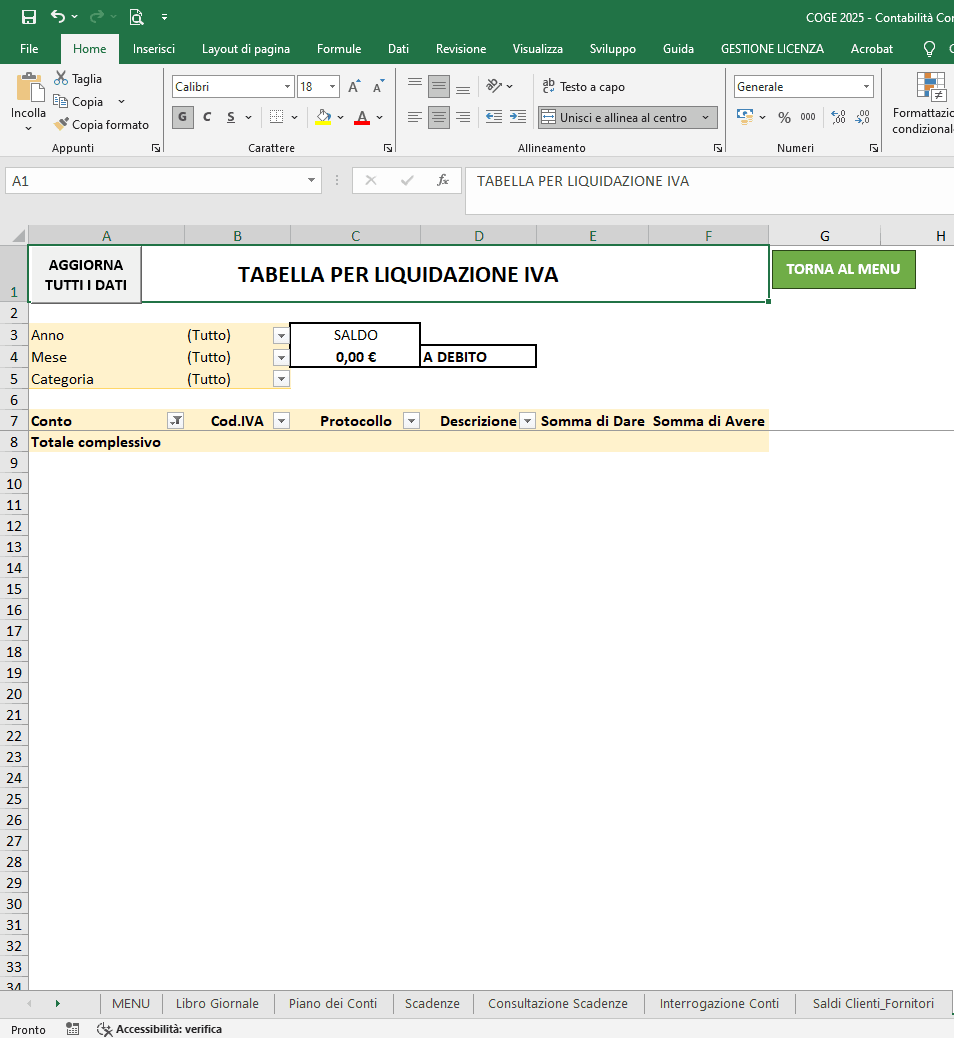Viewport: 954px width, 1038px height.
Task: Toggle italic formatting (C)
Action: point(207,117)
